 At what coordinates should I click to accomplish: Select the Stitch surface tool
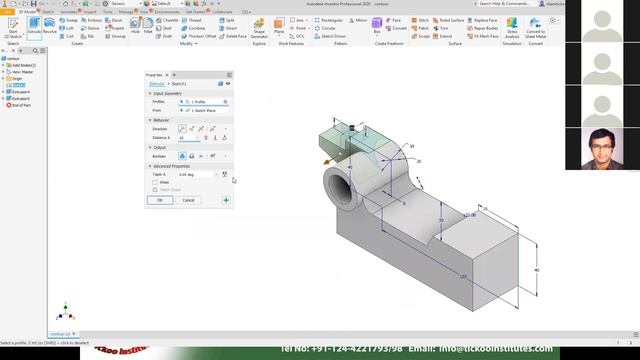point(420,20)
